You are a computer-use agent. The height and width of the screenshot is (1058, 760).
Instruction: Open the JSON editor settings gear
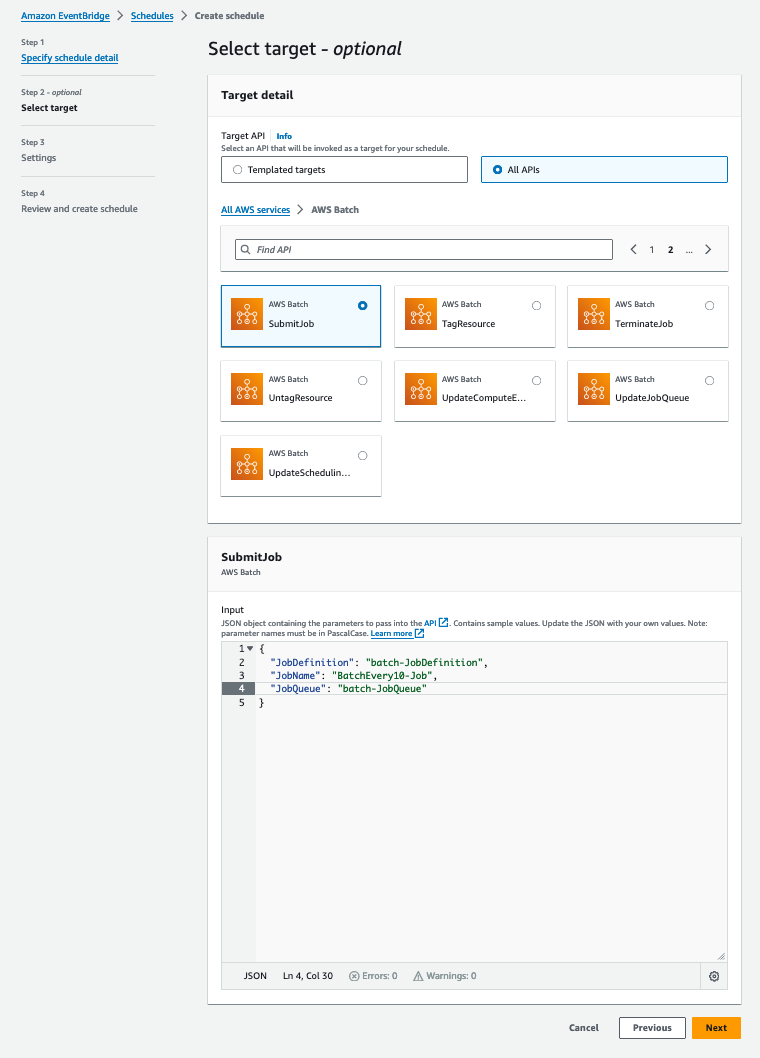click(x=714, y=975)
